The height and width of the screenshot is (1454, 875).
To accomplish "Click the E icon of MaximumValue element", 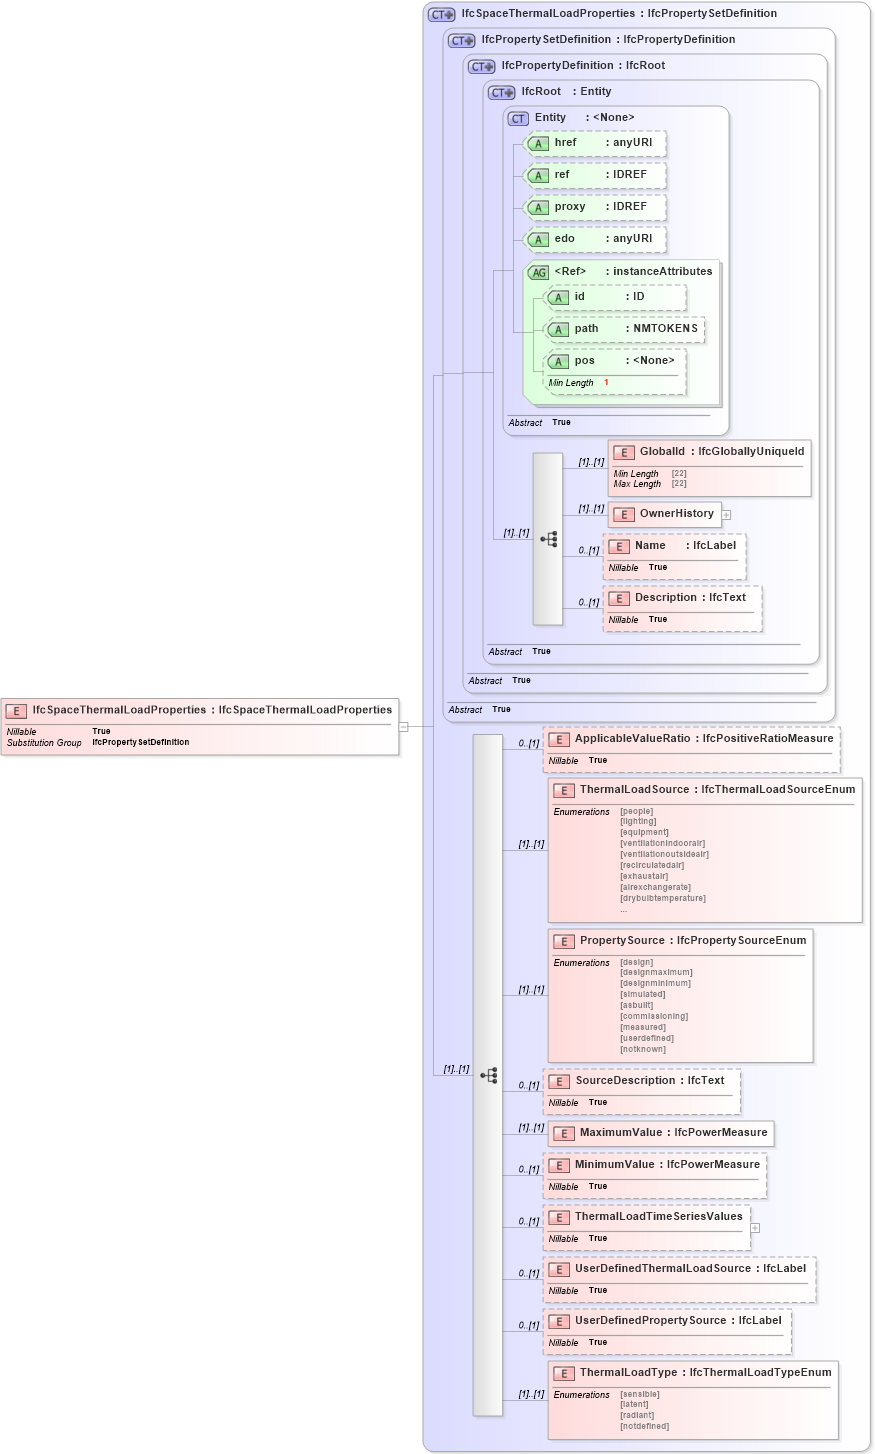I will pos(562,1134).
